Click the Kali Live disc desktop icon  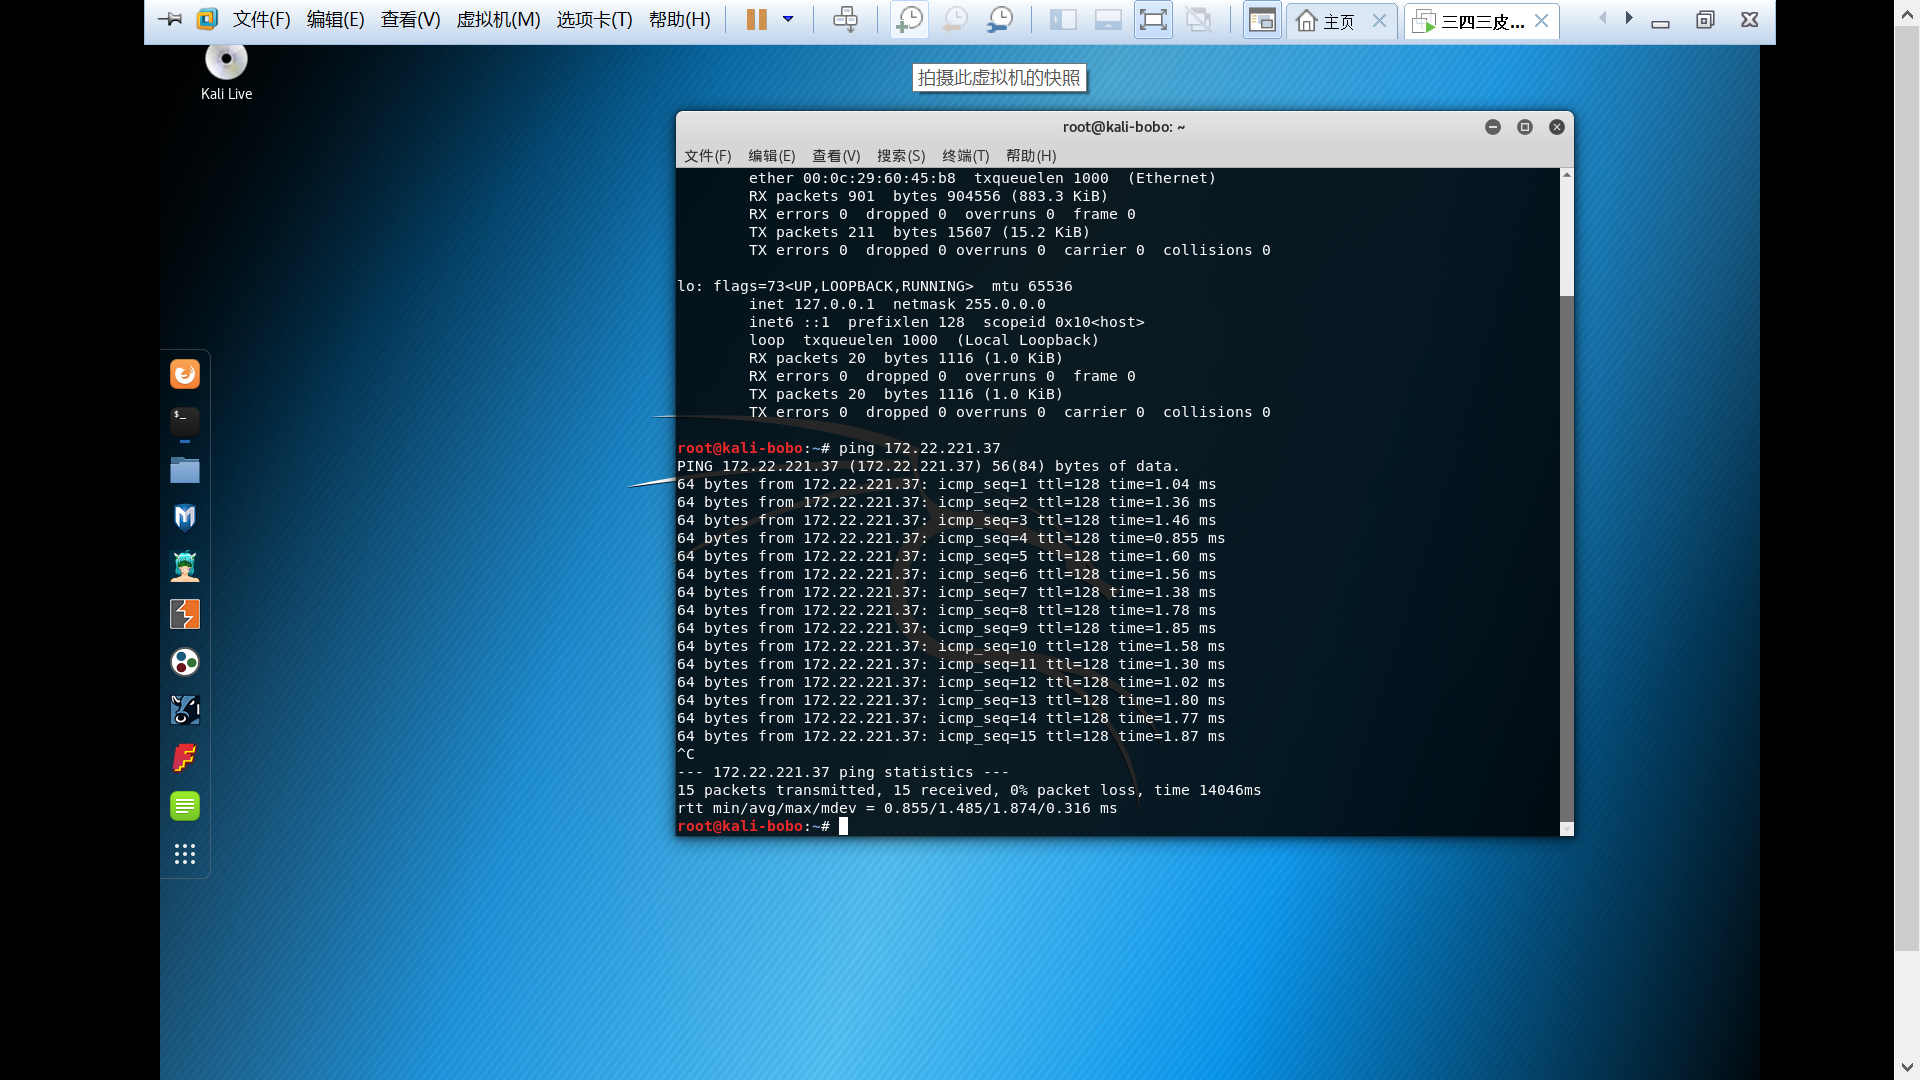point(227,61)
